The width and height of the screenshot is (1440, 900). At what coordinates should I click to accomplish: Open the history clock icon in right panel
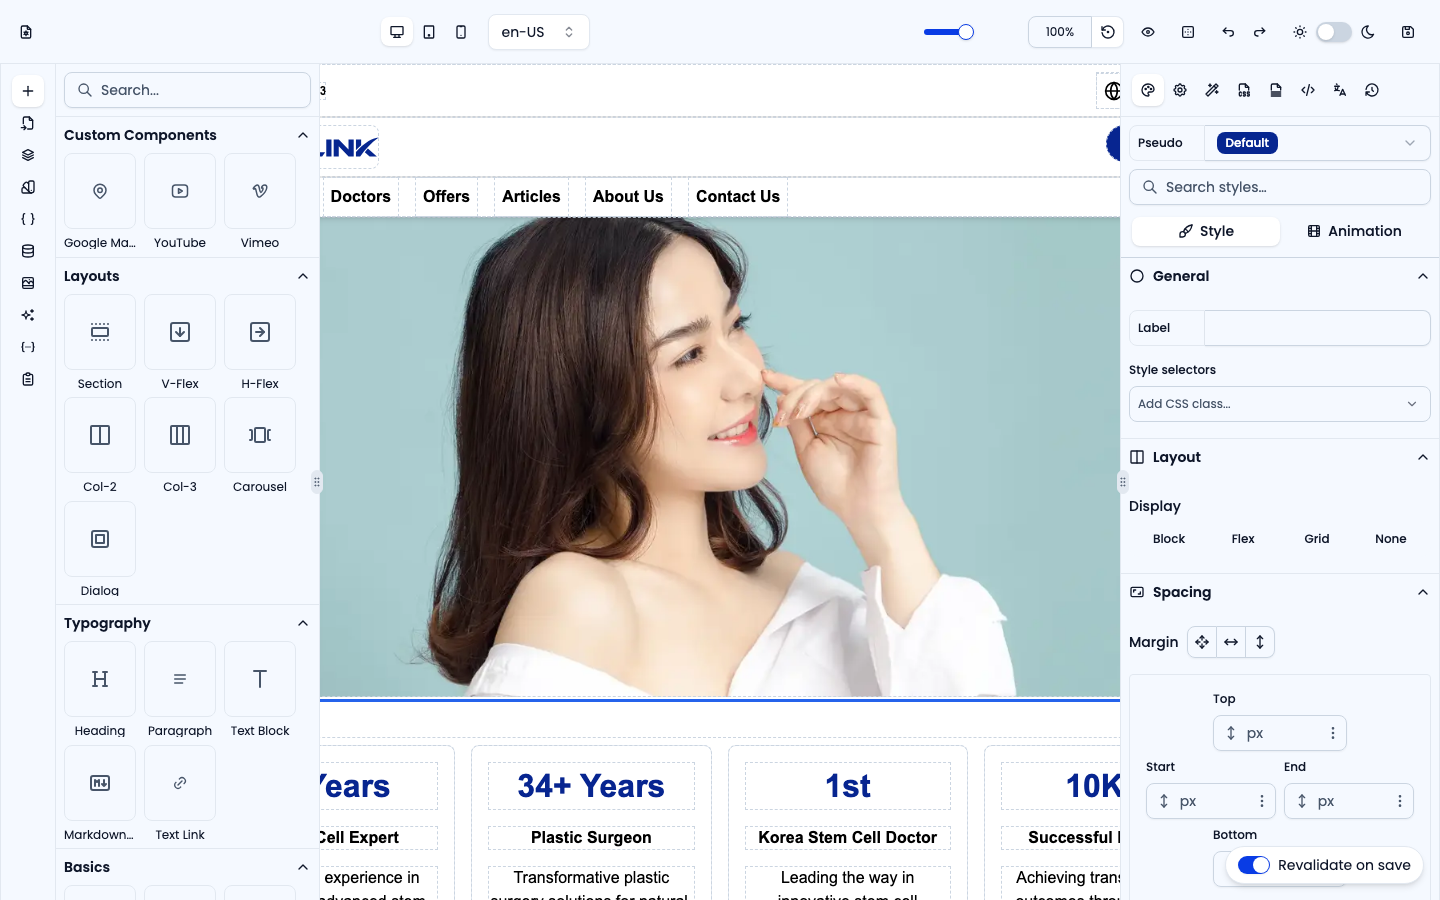(x=1372, y=90)
